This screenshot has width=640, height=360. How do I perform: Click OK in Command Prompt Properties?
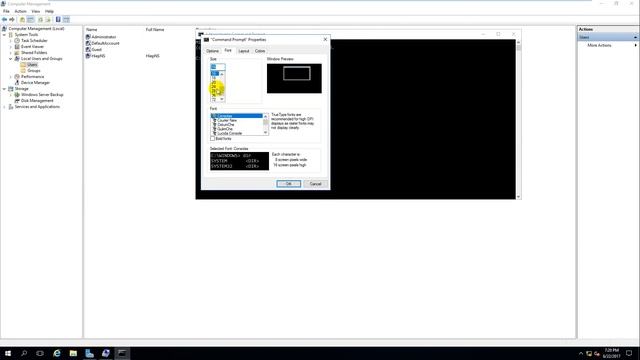point(289,184)
